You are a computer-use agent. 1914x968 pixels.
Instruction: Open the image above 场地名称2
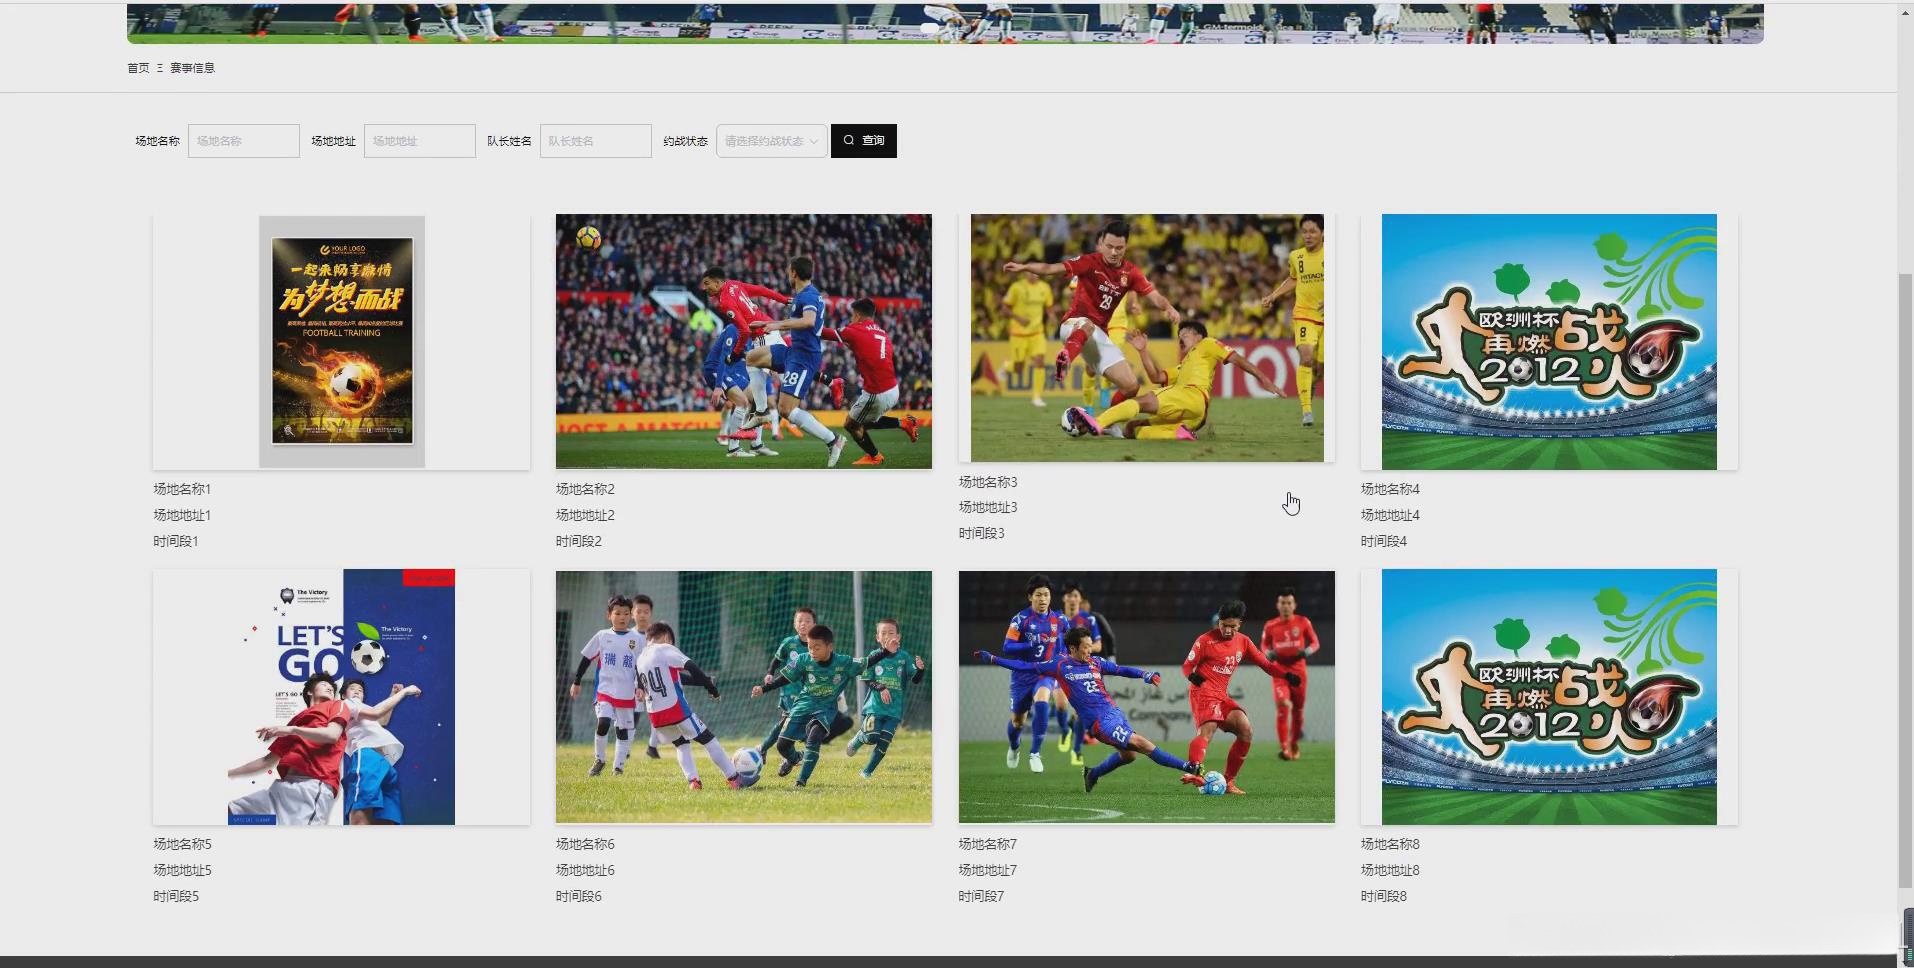tap(744, 341)
